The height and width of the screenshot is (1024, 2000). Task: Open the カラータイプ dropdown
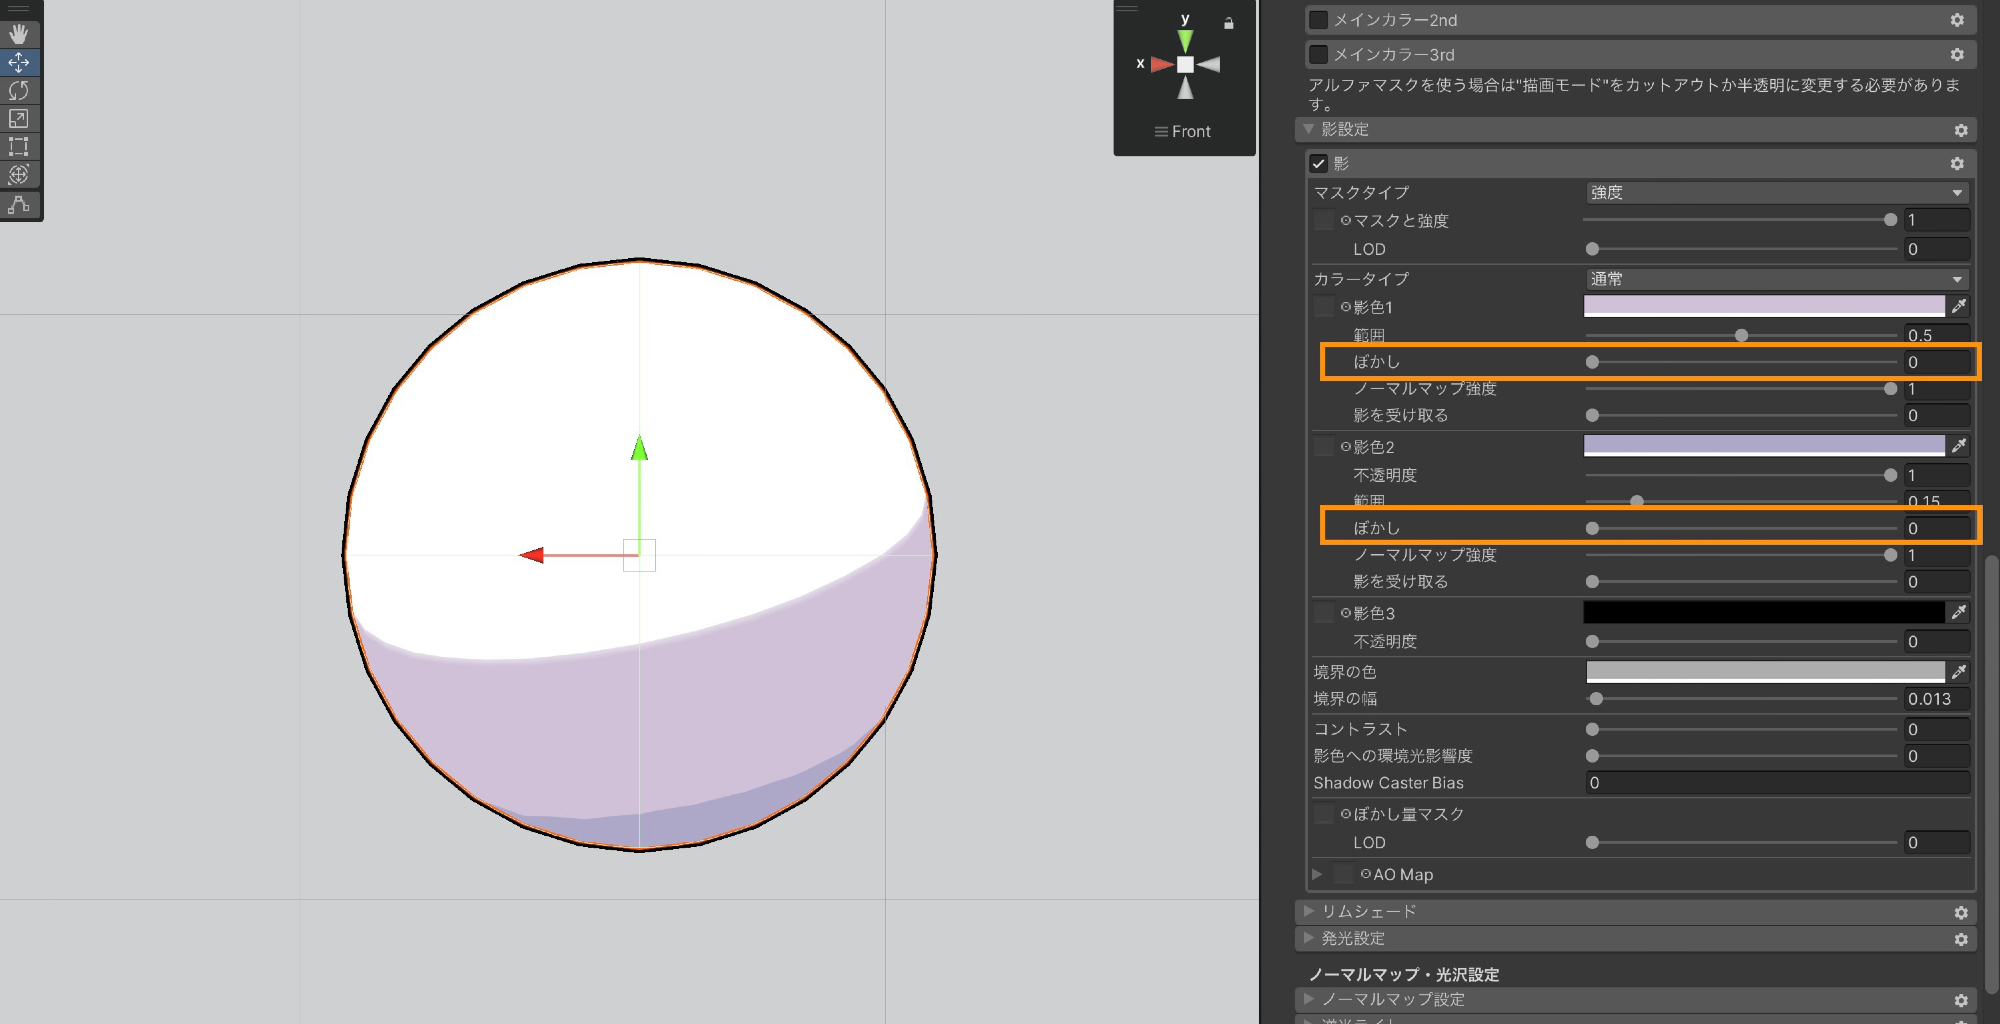tap(1776, 279)
